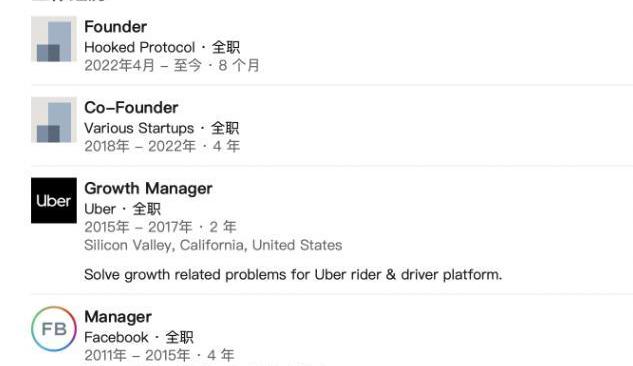Open the Manager position at Facebook
The height and width of the screenshot is (366, 633).
point(118,317)
